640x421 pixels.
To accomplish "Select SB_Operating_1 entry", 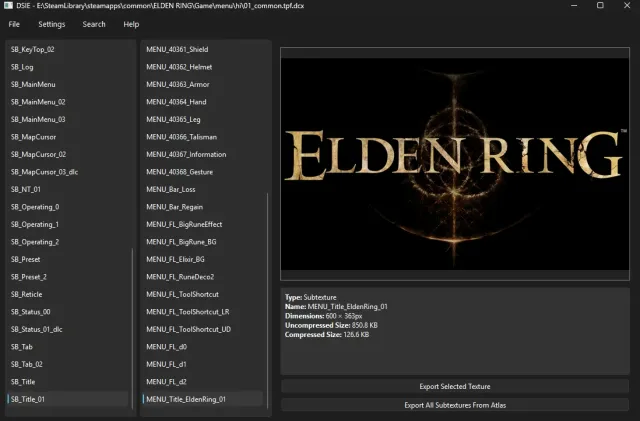I will coord(68,225).
